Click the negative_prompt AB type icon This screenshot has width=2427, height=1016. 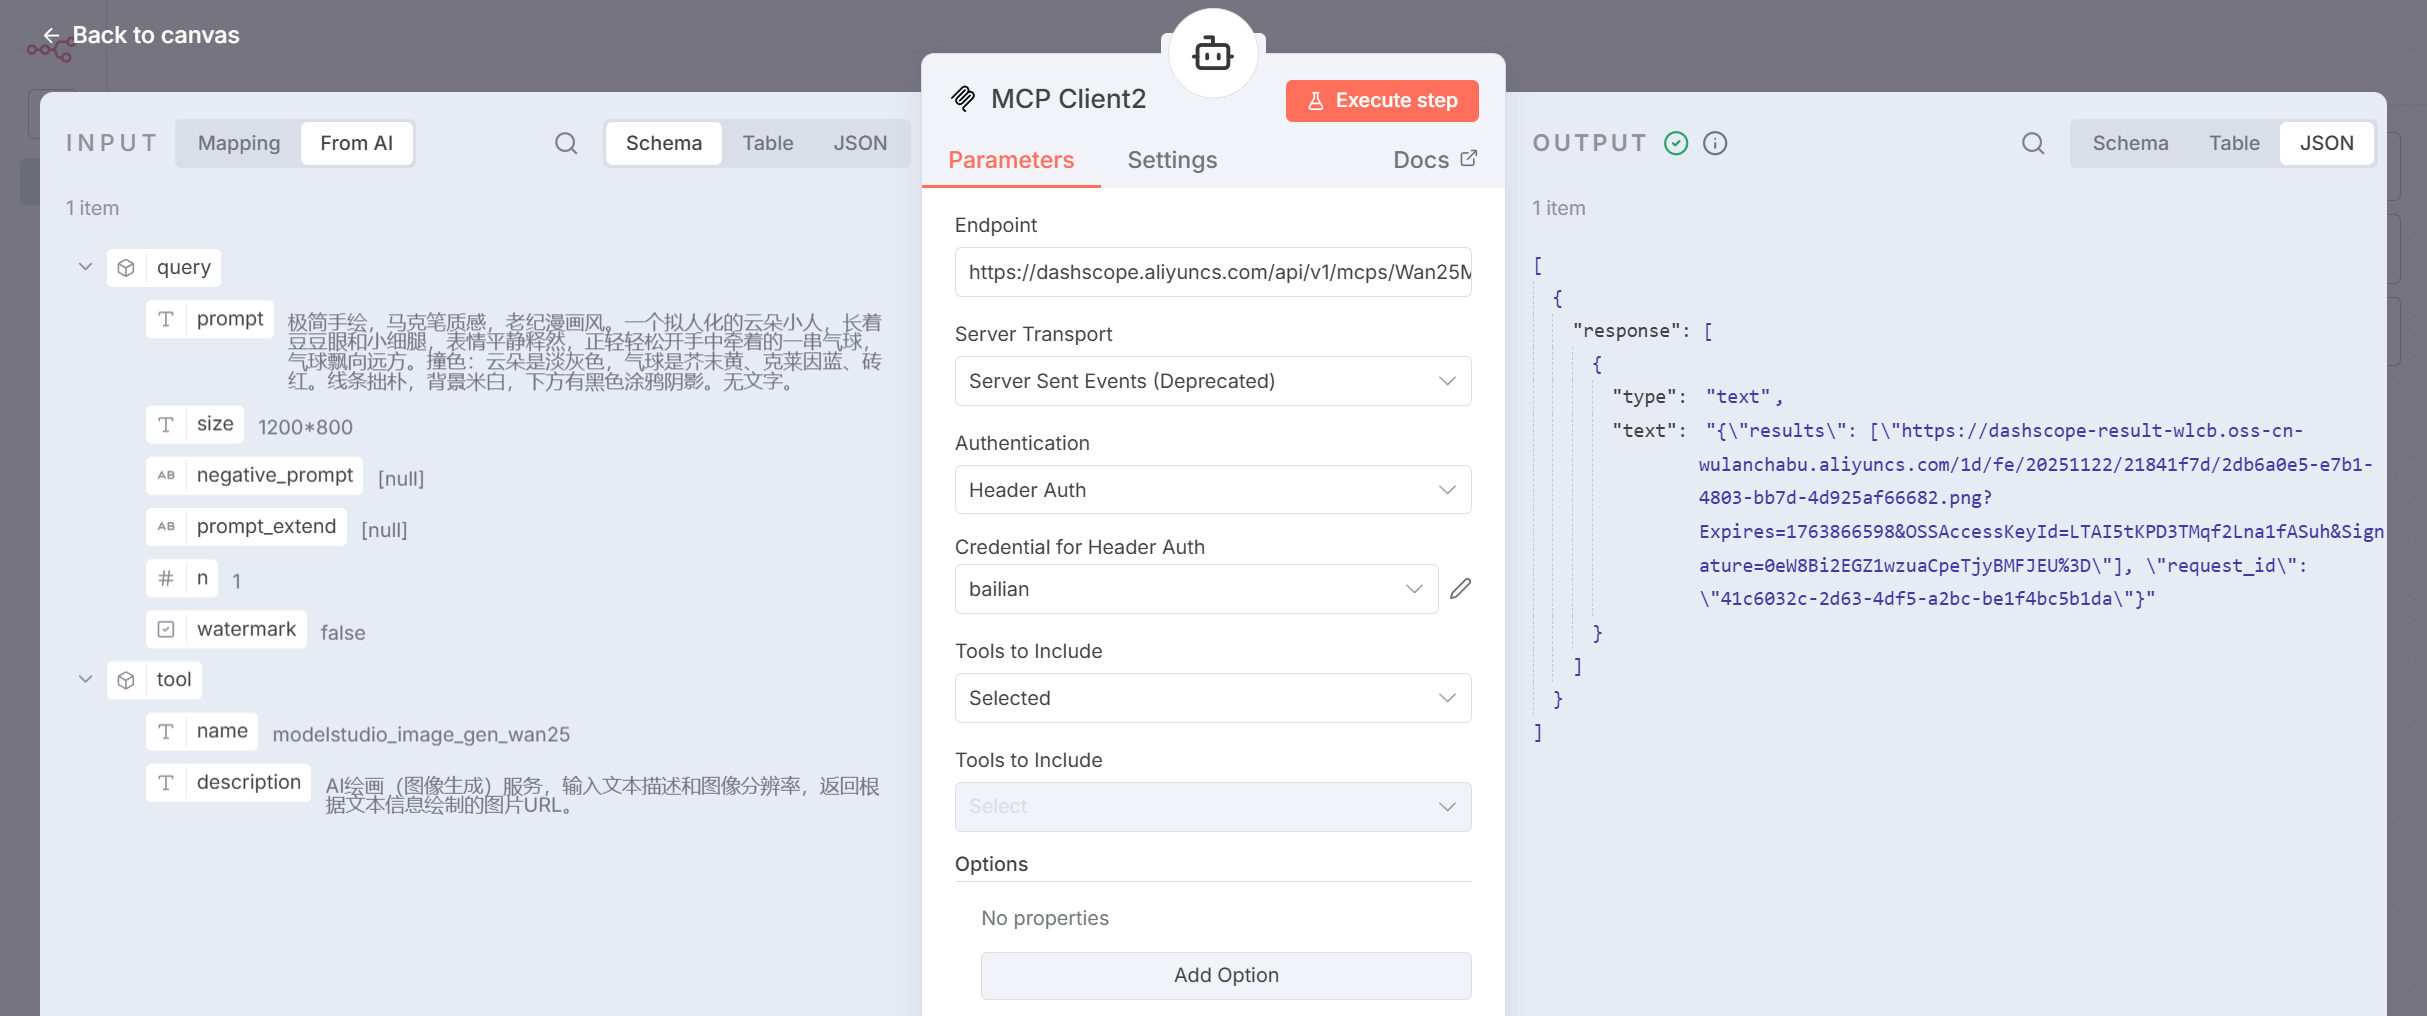166,475
